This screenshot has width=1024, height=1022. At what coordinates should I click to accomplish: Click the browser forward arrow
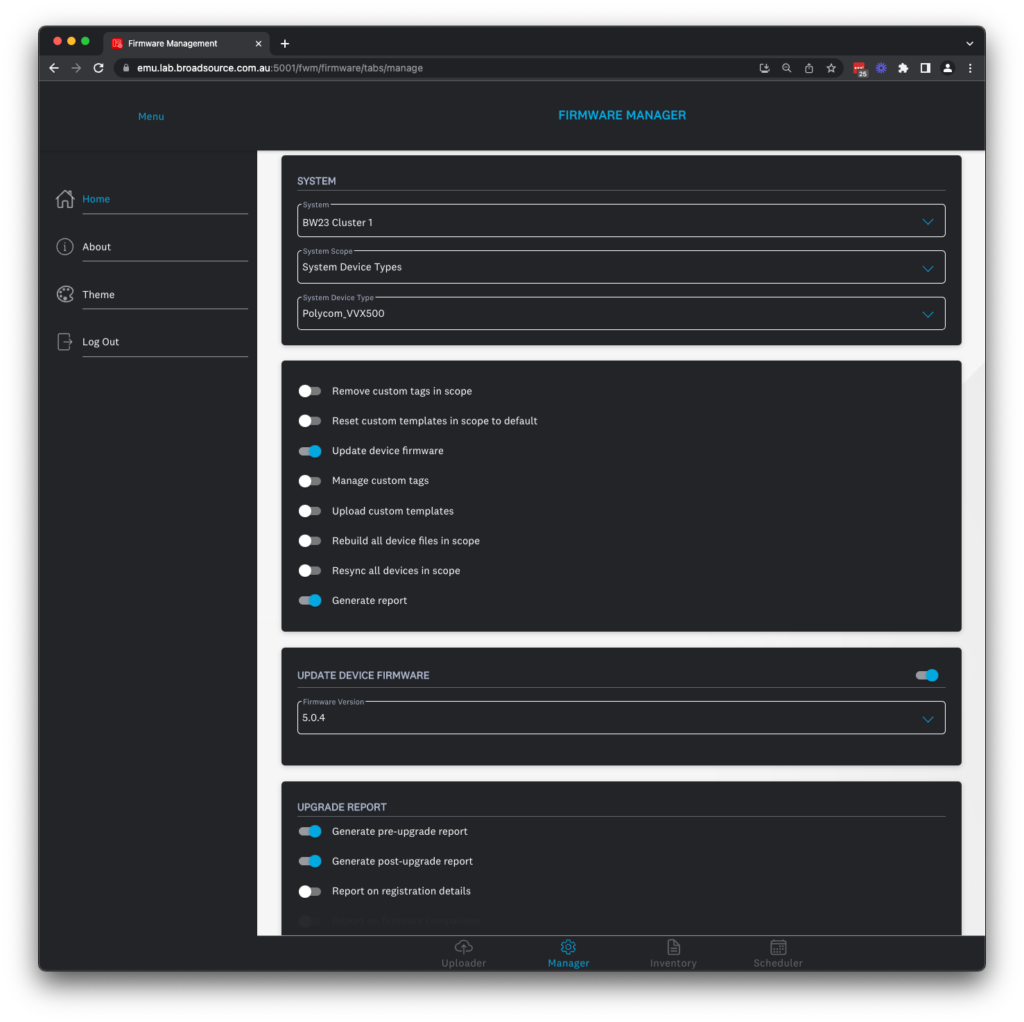[76, 68]
